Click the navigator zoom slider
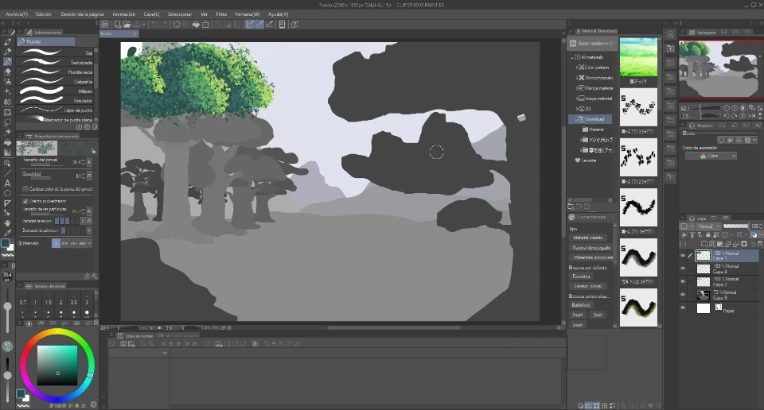Viewport: 764px width, 410px height. 707,108
